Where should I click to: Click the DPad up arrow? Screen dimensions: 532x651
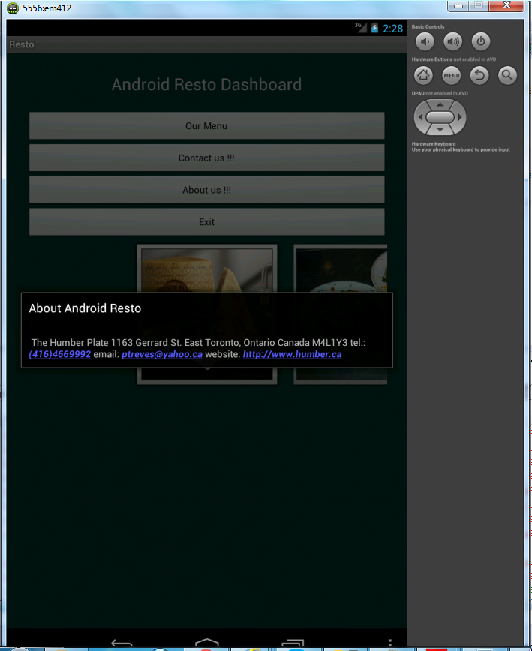click(x=440, y=105)
